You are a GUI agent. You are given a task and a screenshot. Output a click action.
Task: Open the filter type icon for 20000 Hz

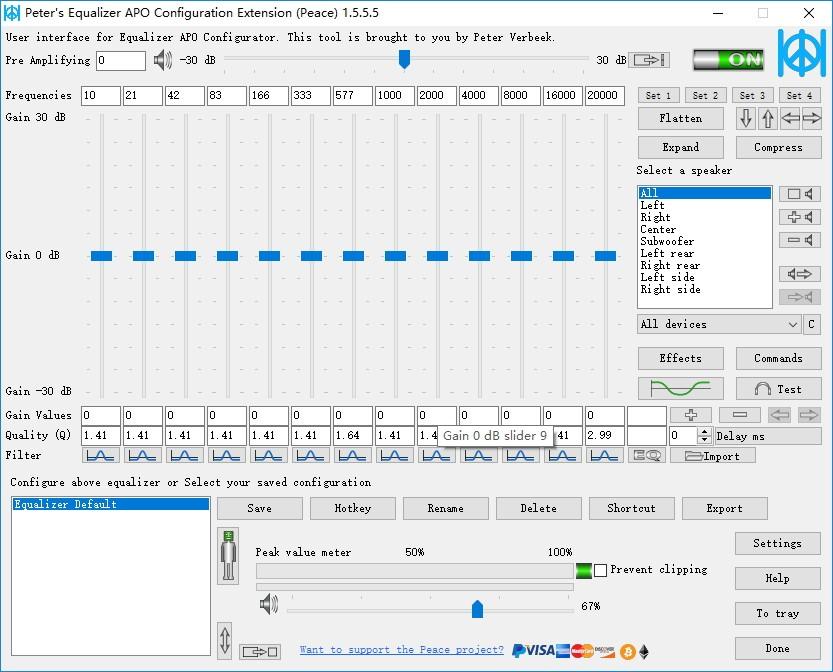(604, 455)
